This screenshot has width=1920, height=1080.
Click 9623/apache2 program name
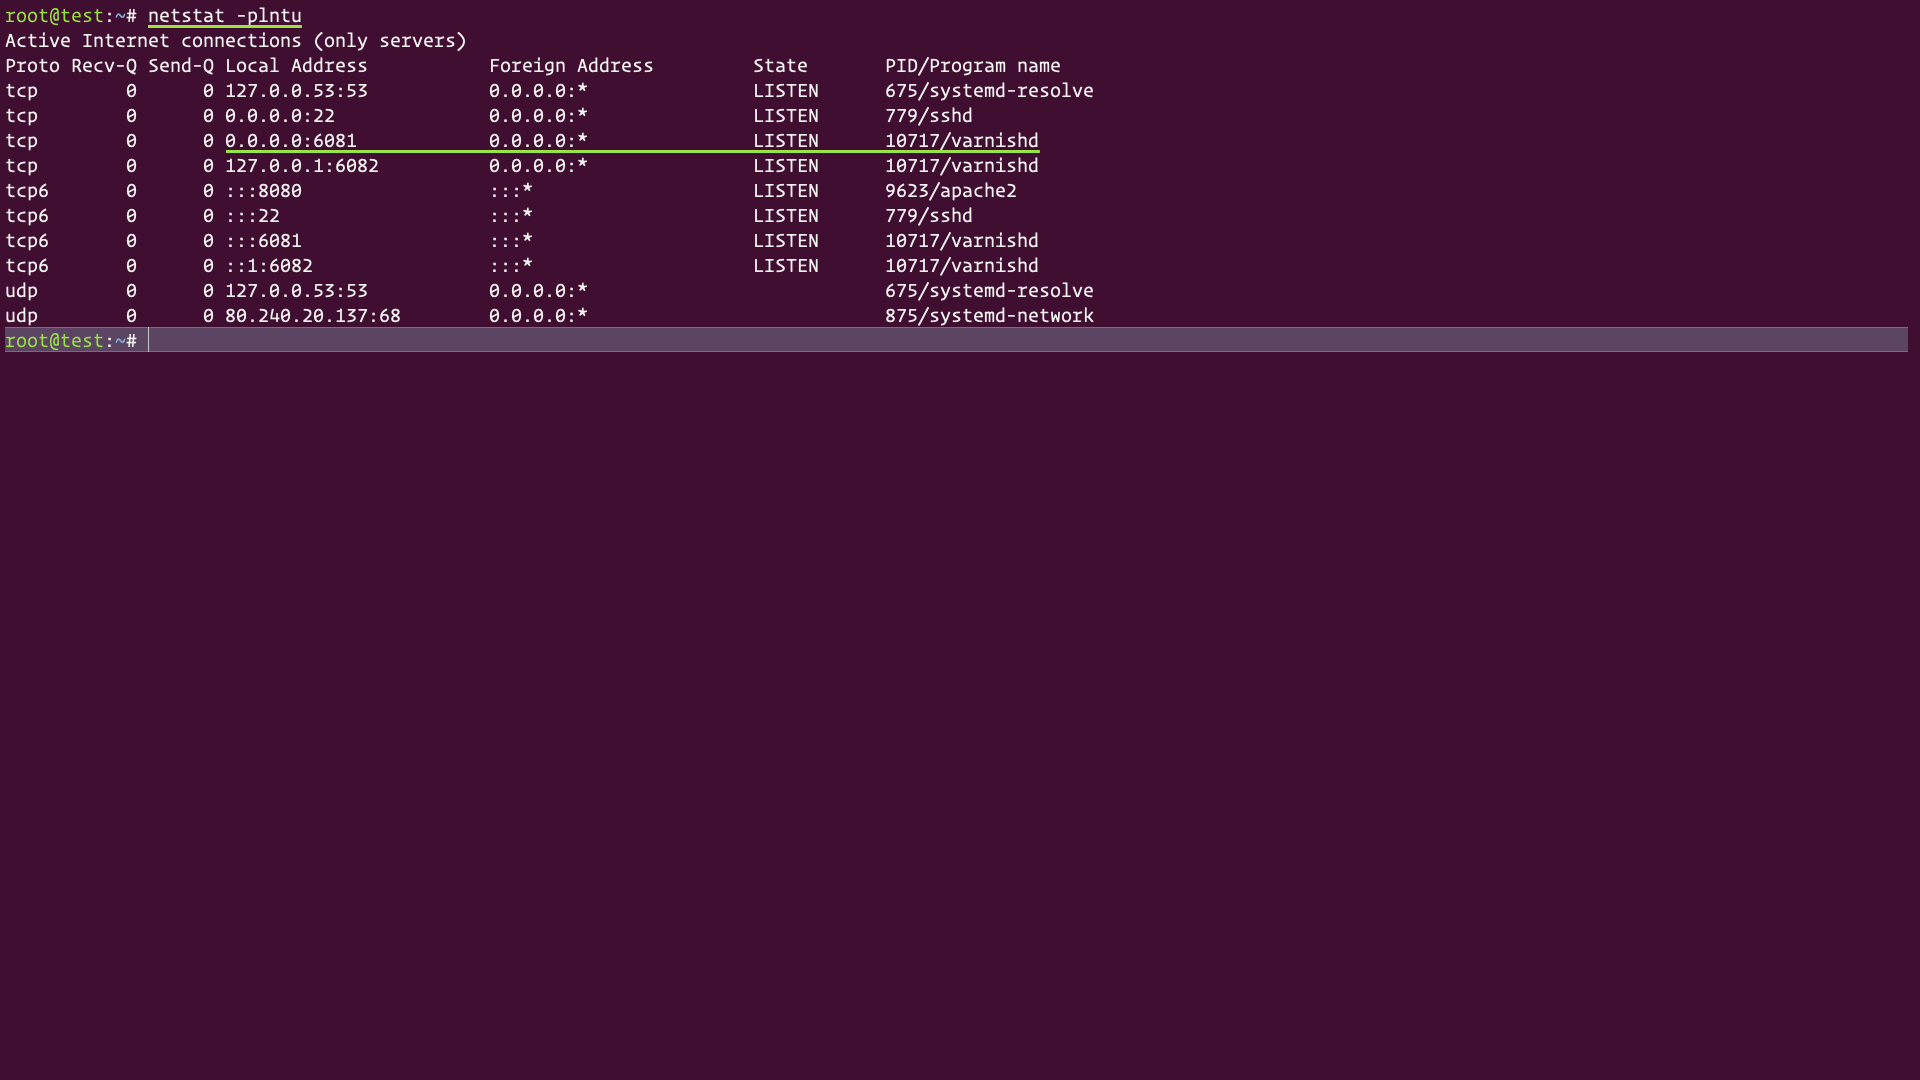(x=951, y=191)
